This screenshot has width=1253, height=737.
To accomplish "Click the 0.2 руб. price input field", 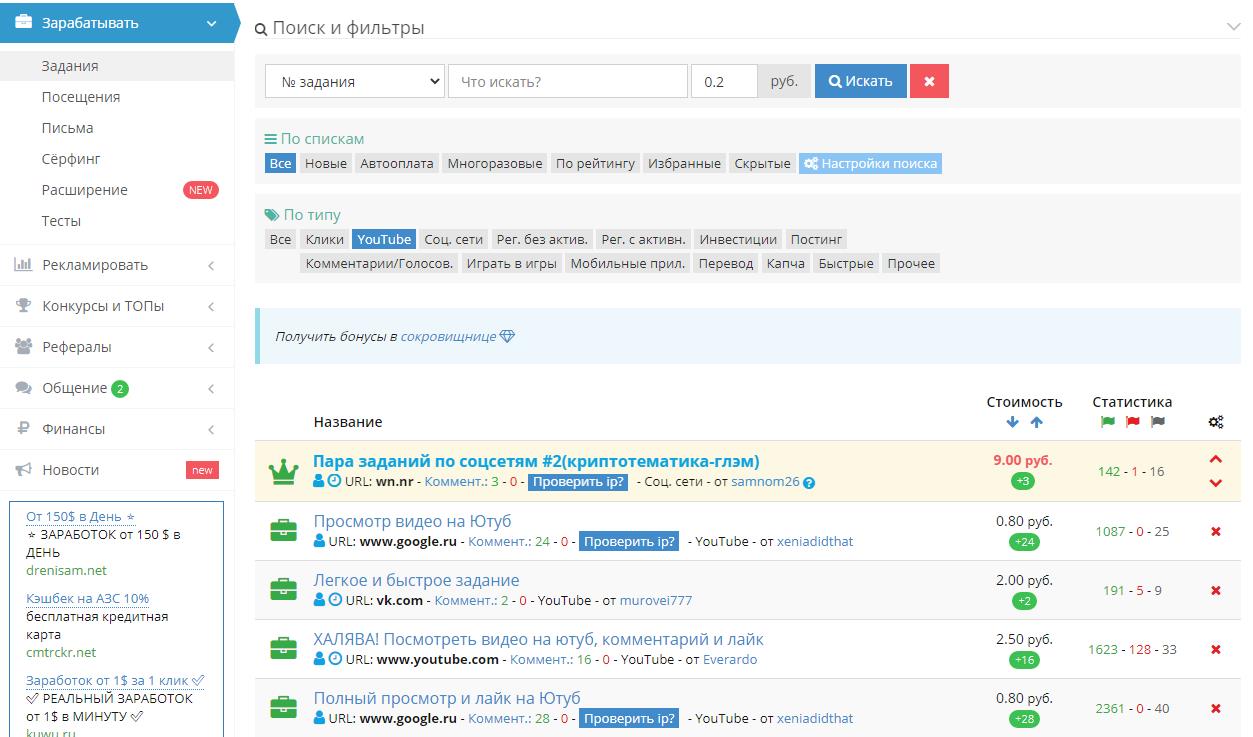I will [724, 81].
